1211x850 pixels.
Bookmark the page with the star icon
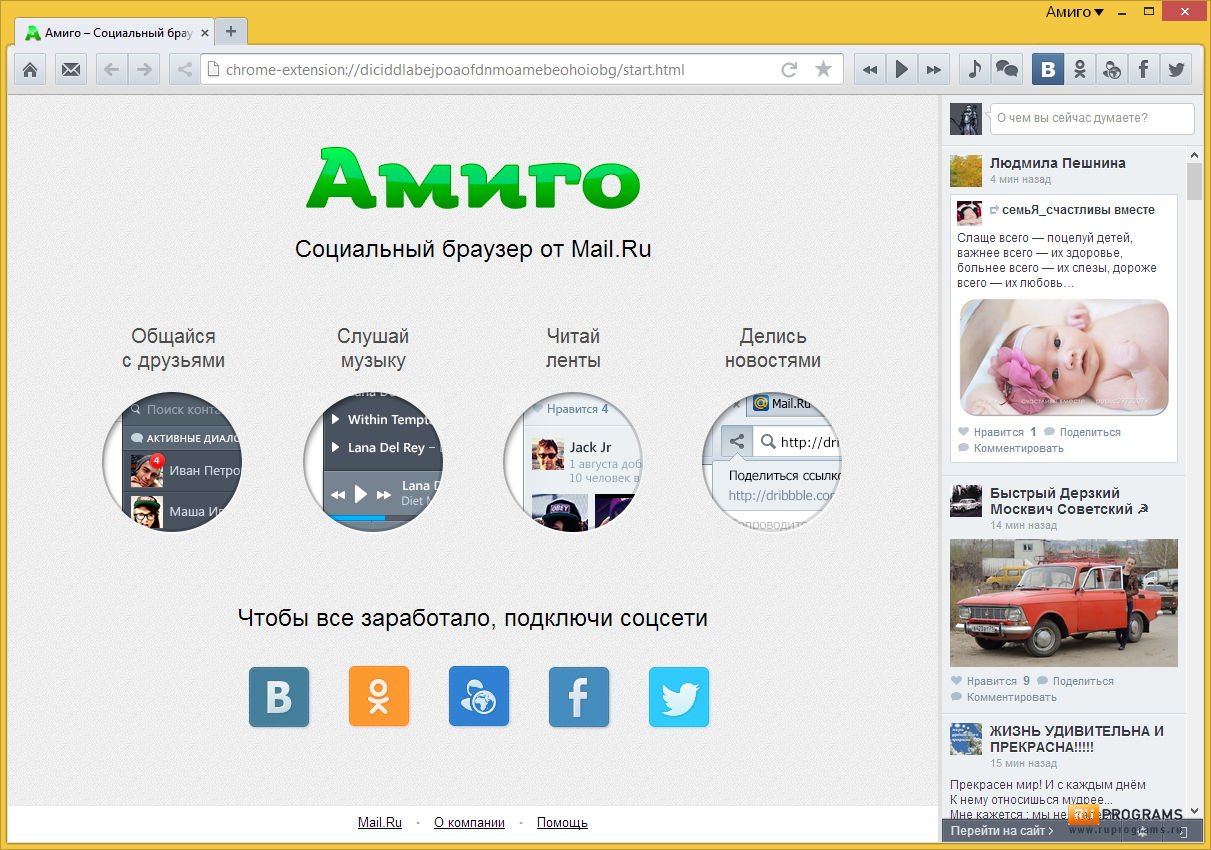(x=823, y=70)
